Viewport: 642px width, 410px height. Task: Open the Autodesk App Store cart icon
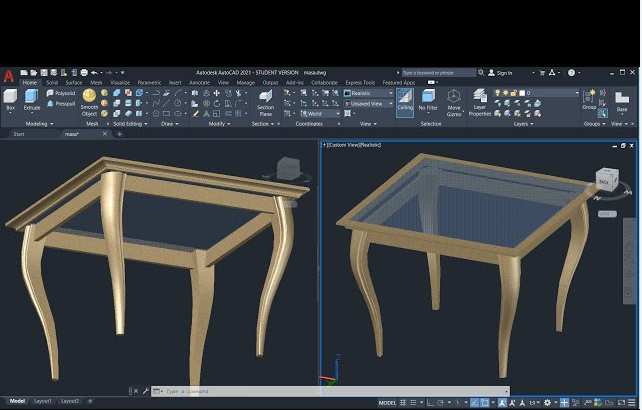[542, 72]
